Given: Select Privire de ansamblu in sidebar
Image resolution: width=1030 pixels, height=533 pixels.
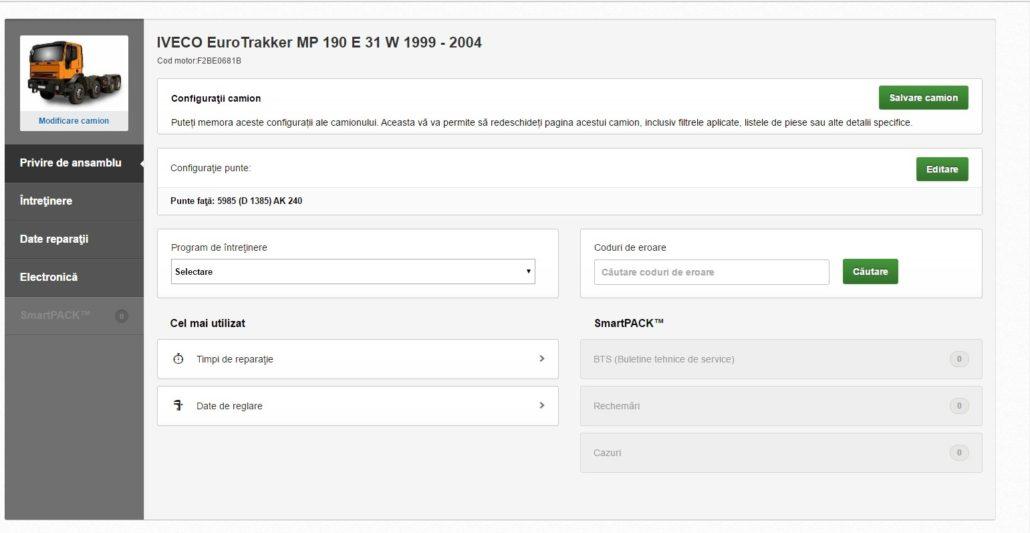Looking at the screenshot, I should pos(74,163).
